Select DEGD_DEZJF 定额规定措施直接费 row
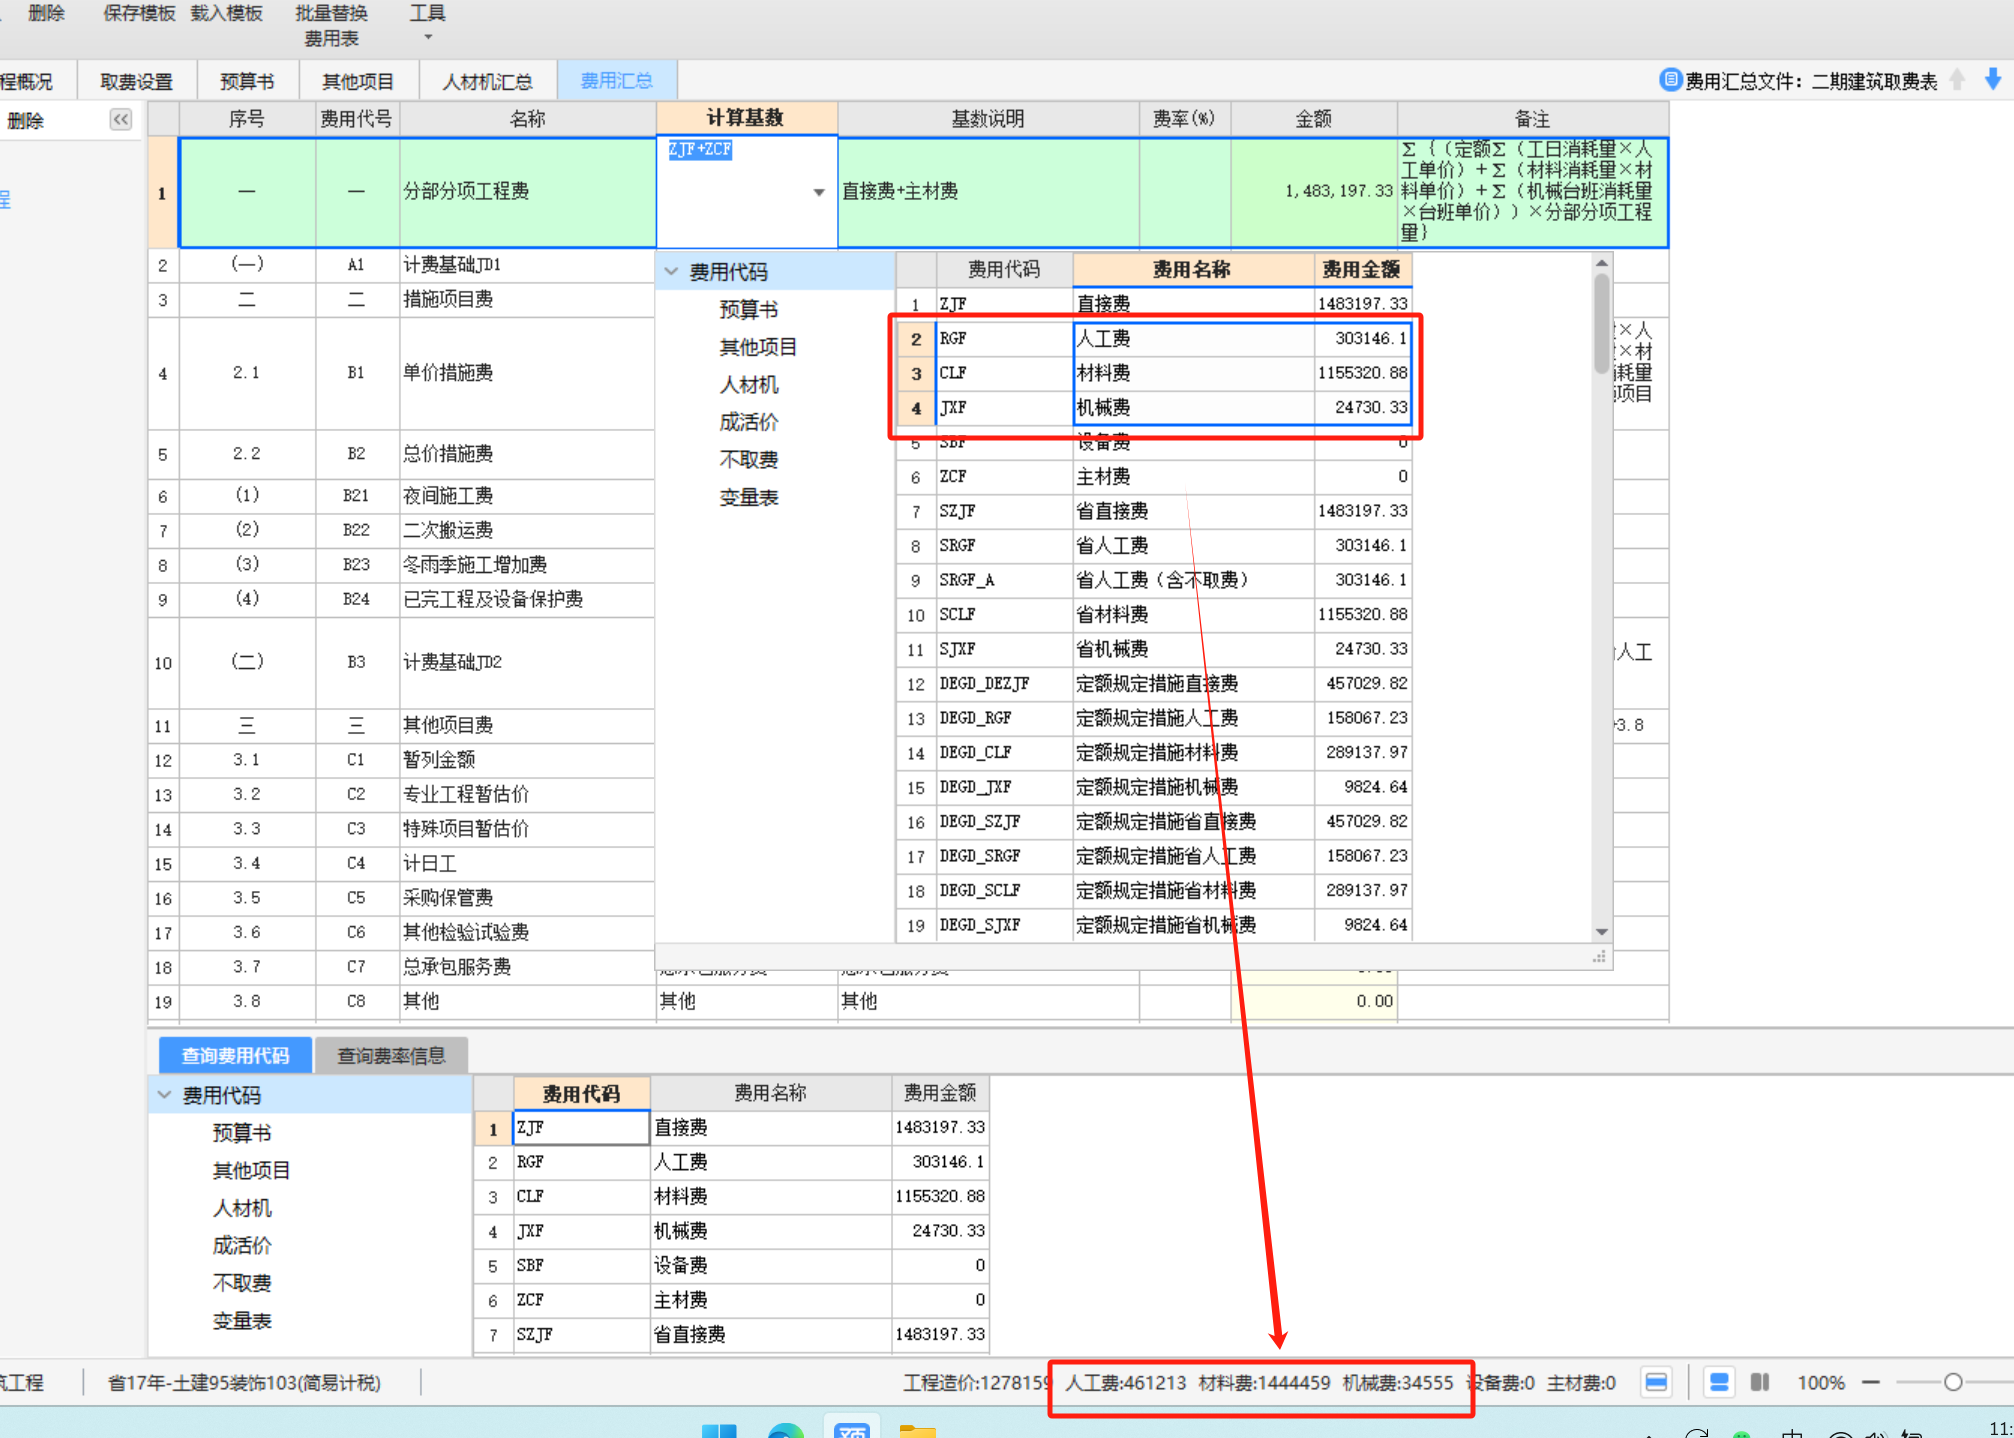The width and height of the screenshot is (2014, 1438). pyautogui.click(x=1154, y=684)
